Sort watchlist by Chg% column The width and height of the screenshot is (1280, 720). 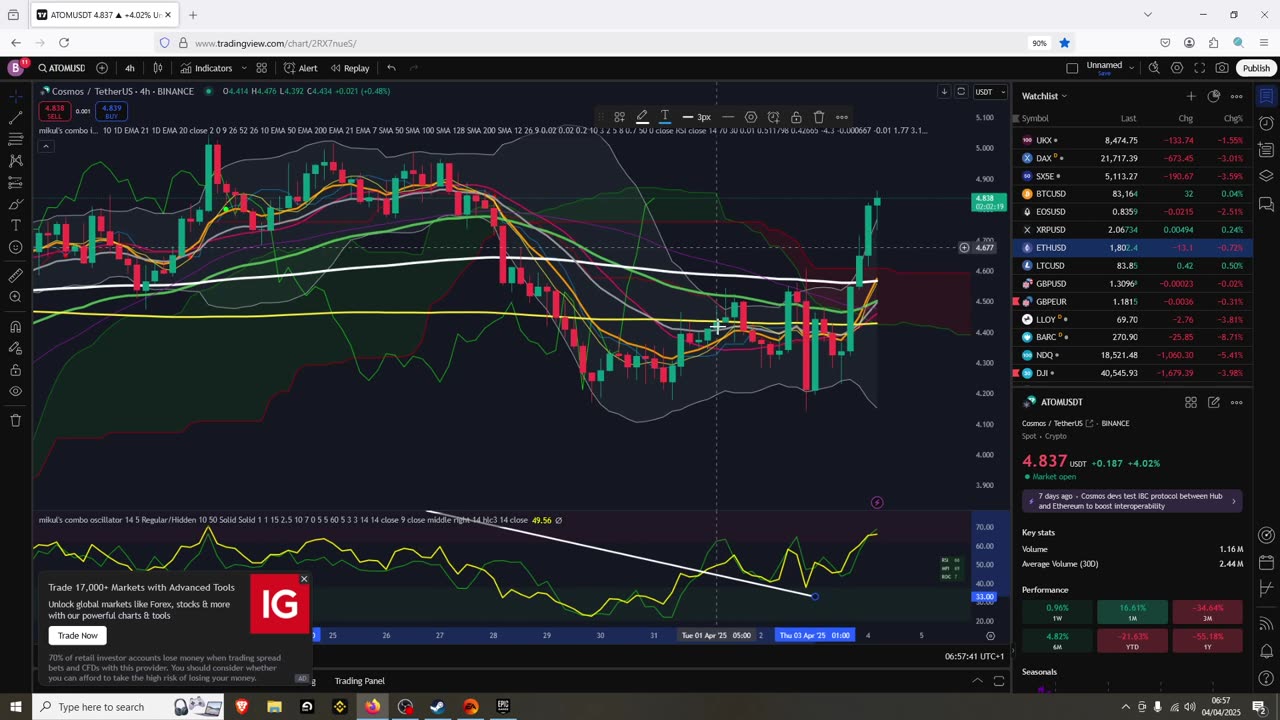point(1234,119)
